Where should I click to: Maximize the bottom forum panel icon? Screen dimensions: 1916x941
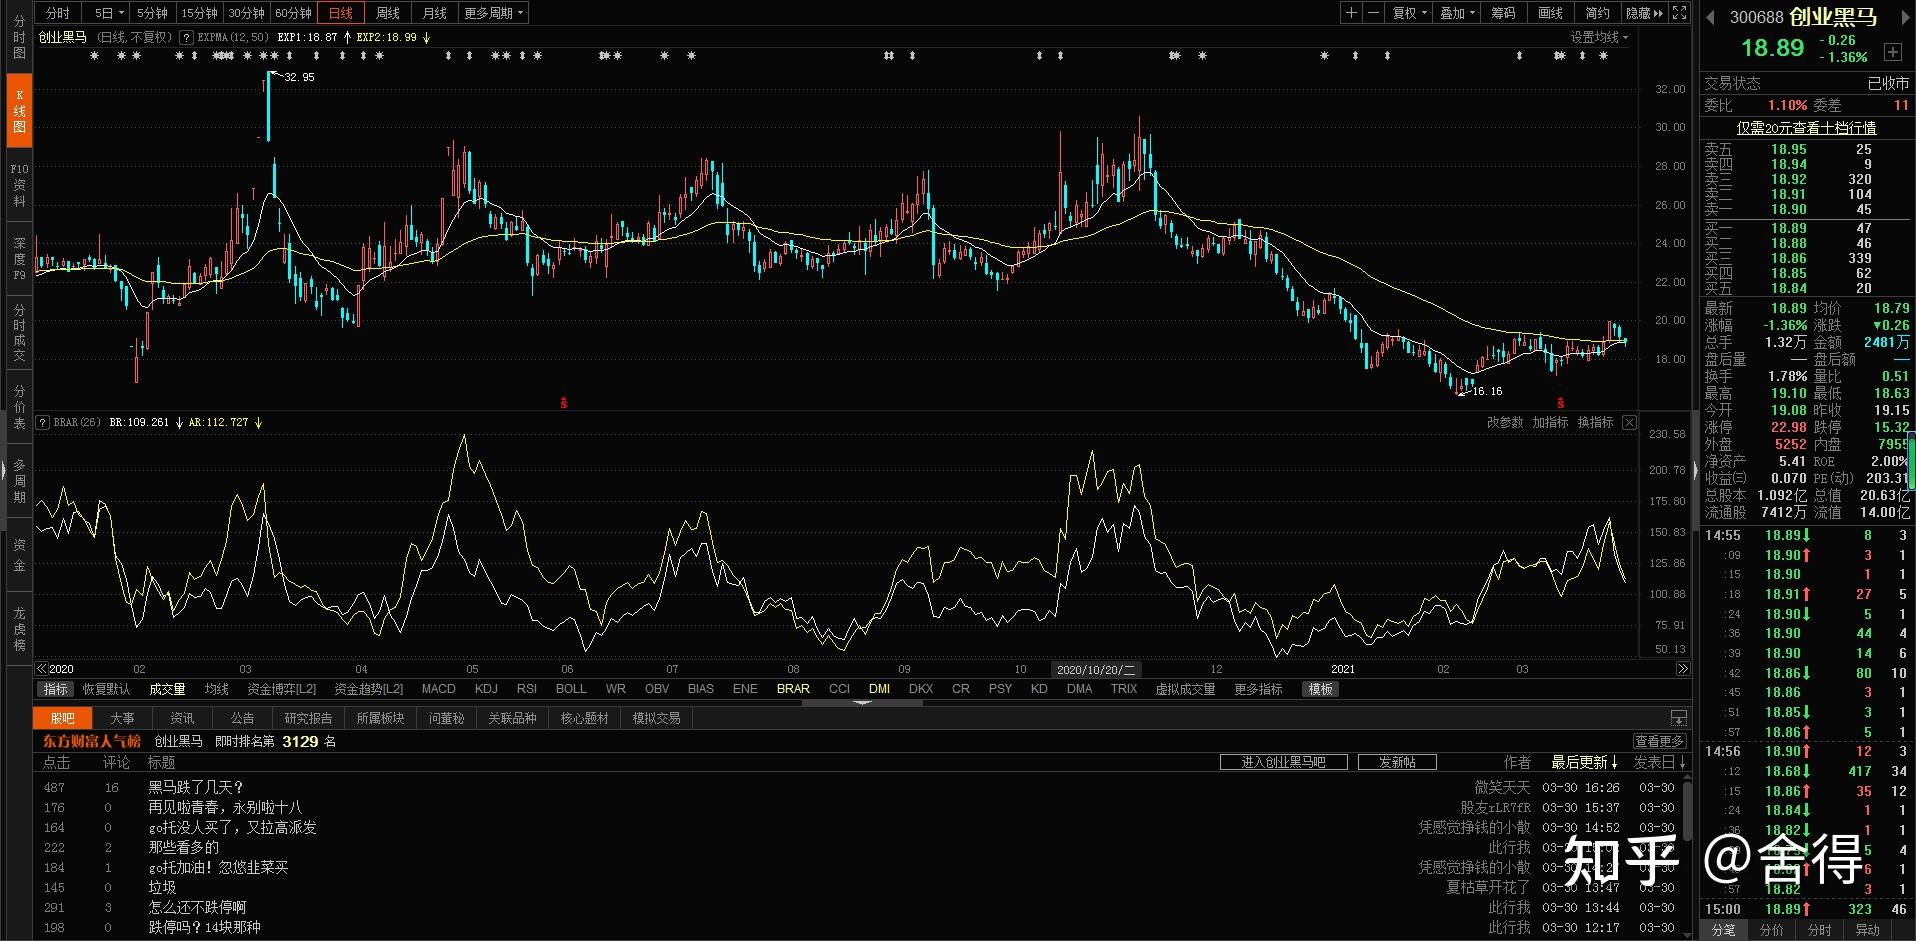click(x=1679, y=718)
